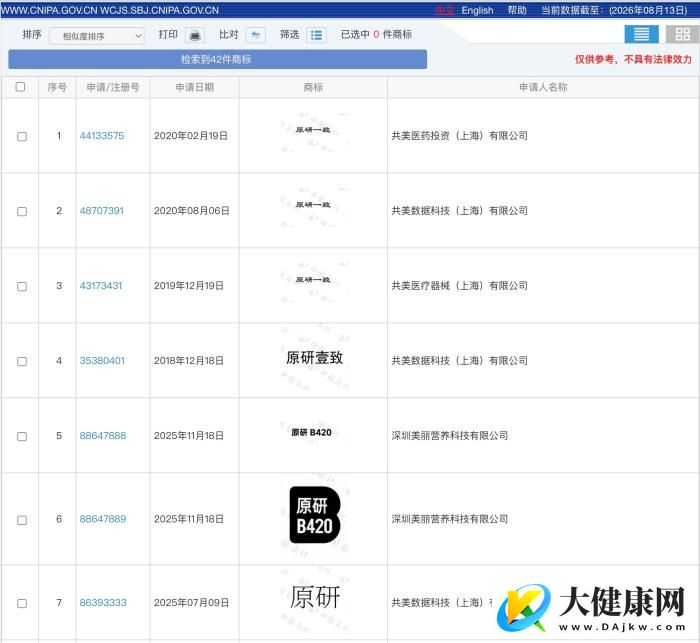700x643 pixels.
Task: Click 深圳美丽营养科技有限公司 in row 6
Action: [450, 519]
